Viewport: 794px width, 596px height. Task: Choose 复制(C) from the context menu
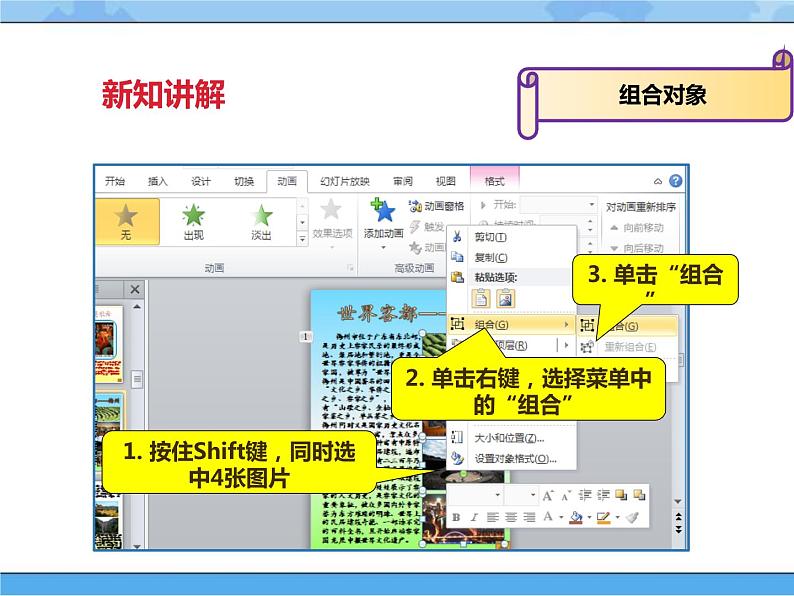[x=491, y=257]
